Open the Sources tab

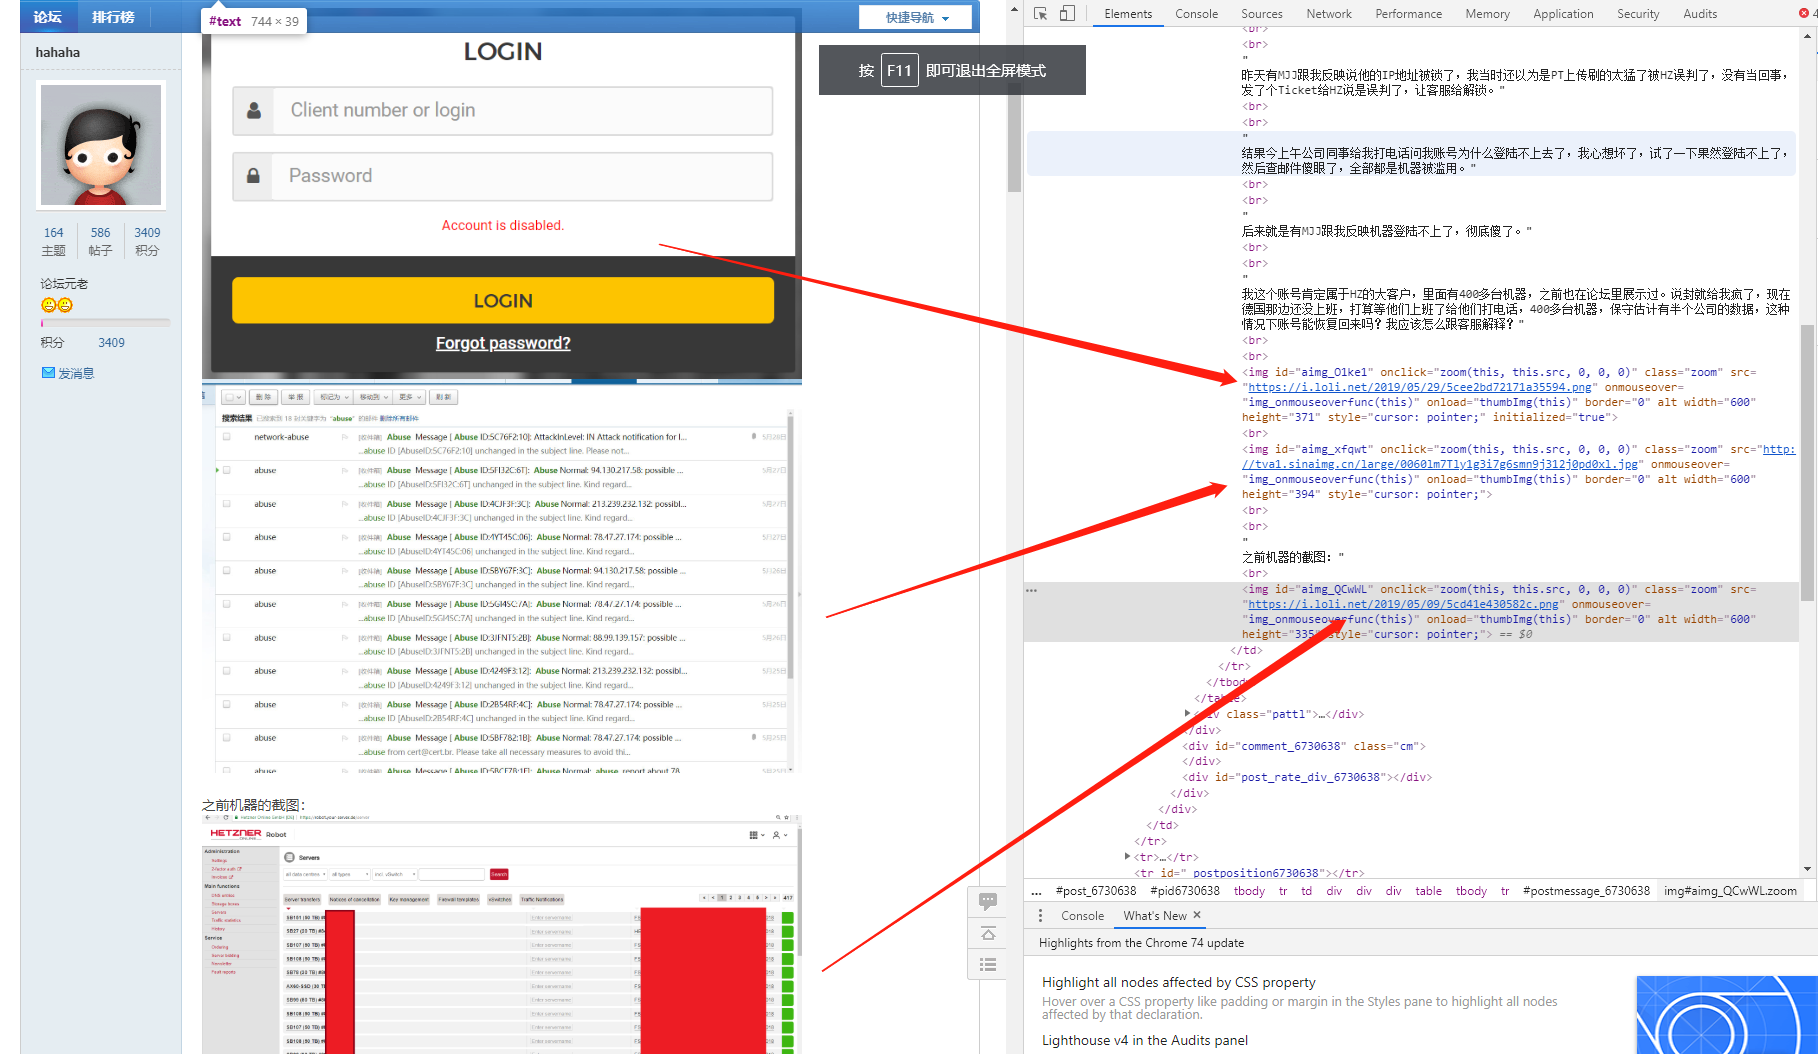pos(1262,14)
